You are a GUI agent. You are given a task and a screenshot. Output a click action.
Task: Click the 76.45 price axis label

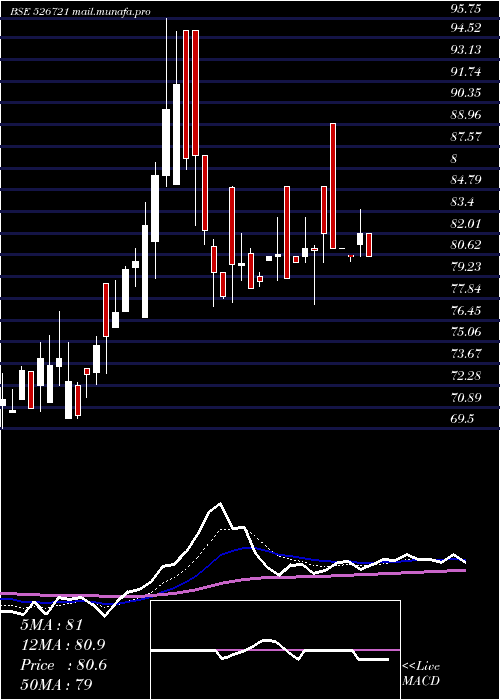tap(466, 310)
